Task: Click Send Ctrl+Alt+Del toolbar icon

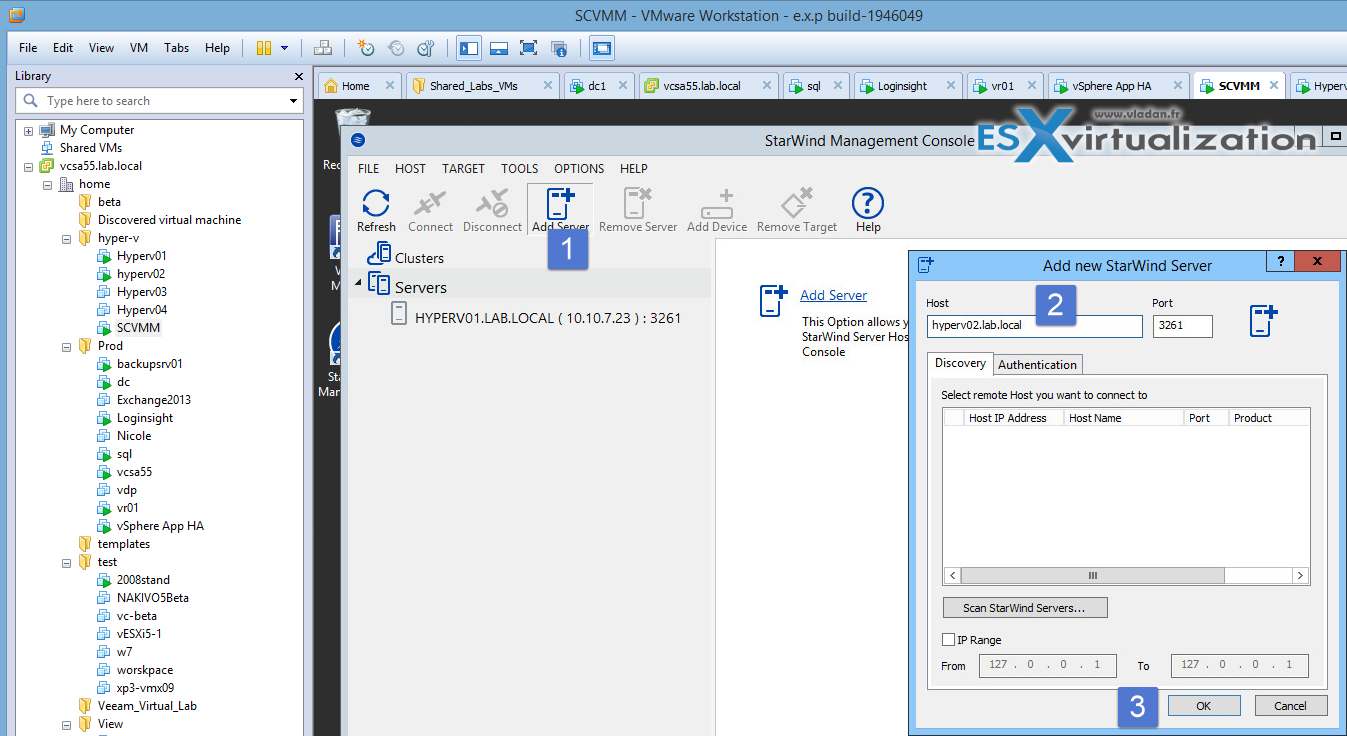Action: [323, 47]
